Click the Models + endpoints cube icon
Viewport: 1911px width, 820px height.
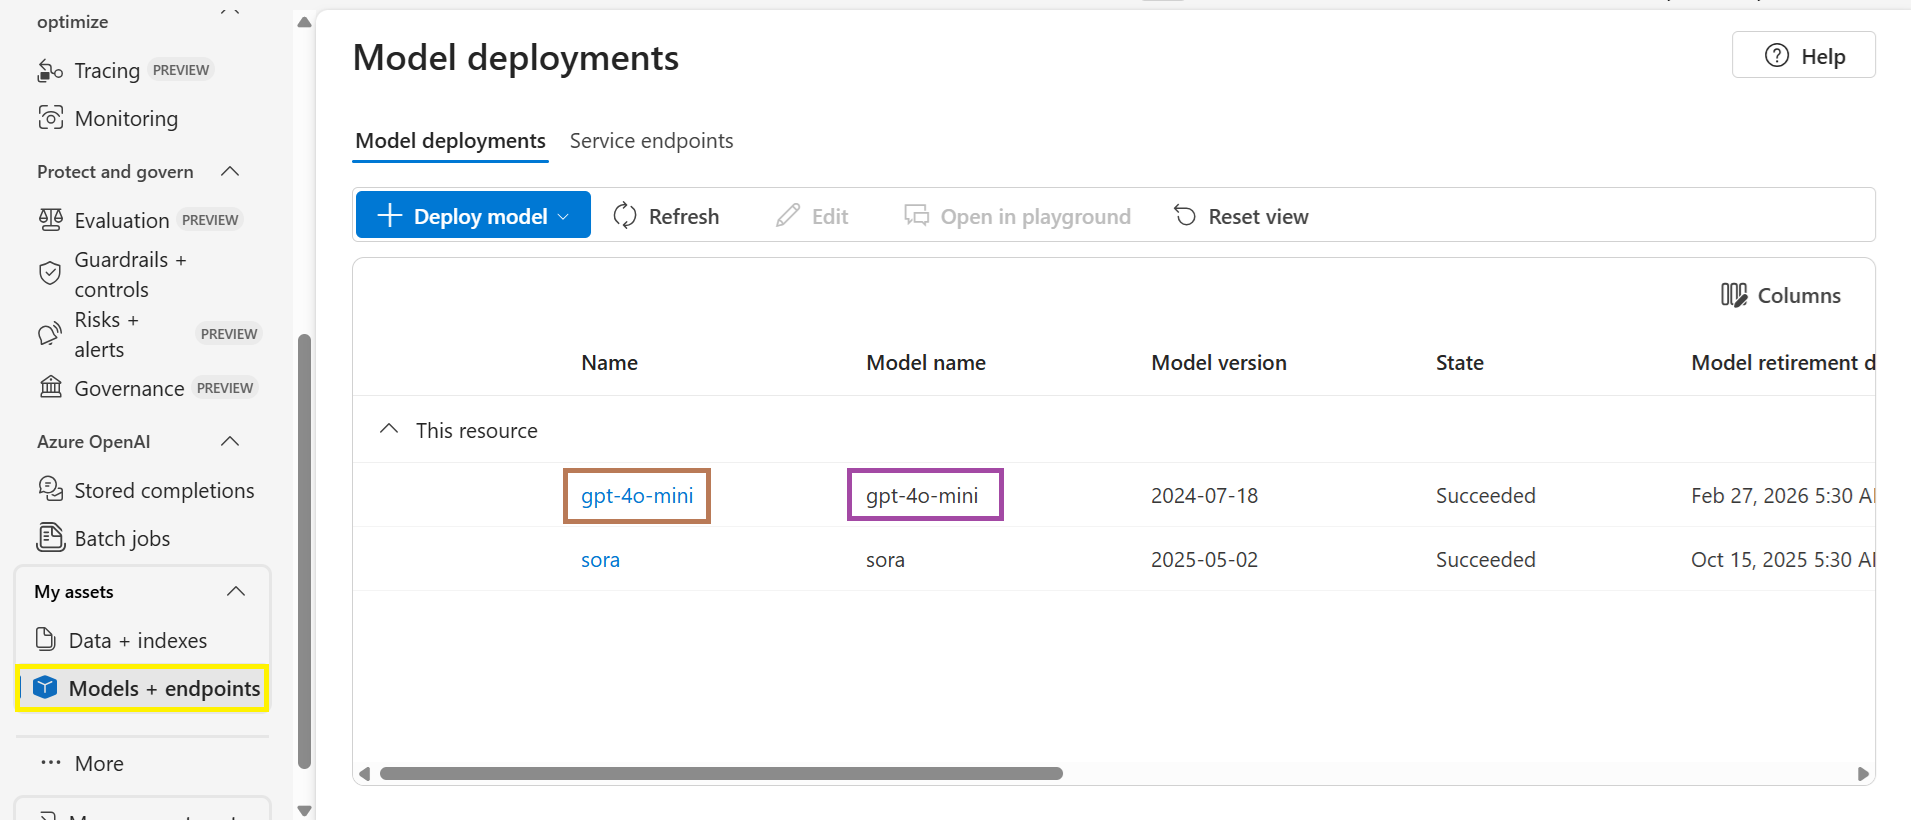click(45, 687)
